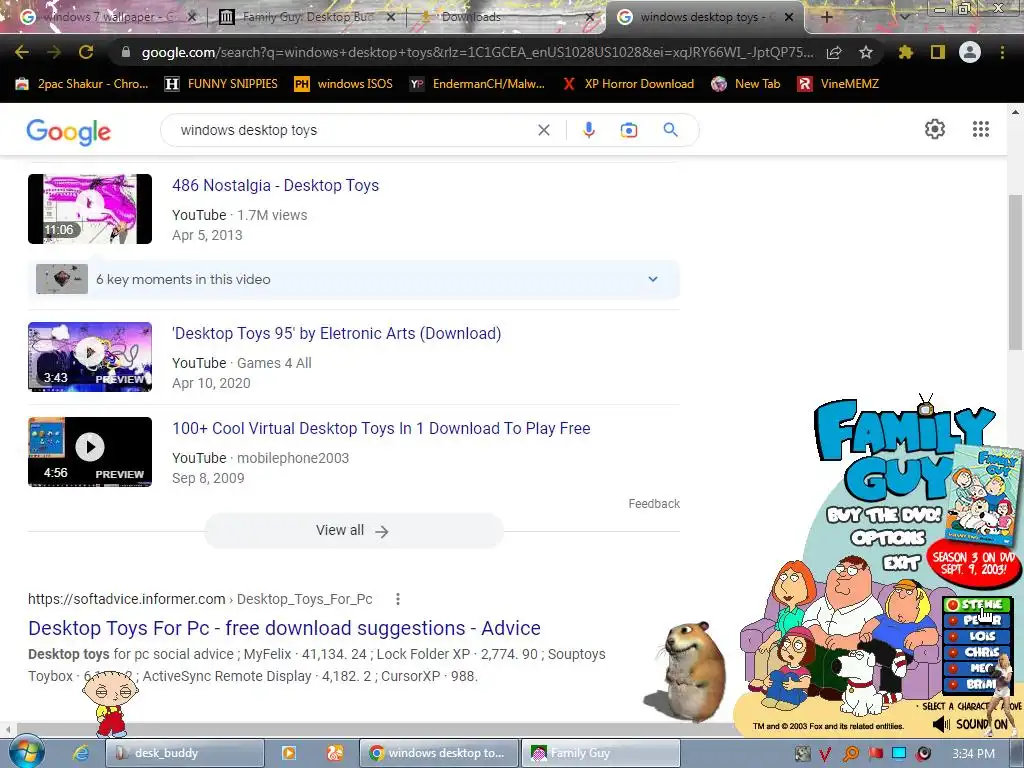Expand 6 key moments in this video
The width and height of the screenshot is (1024, 768).
(353, 280)
